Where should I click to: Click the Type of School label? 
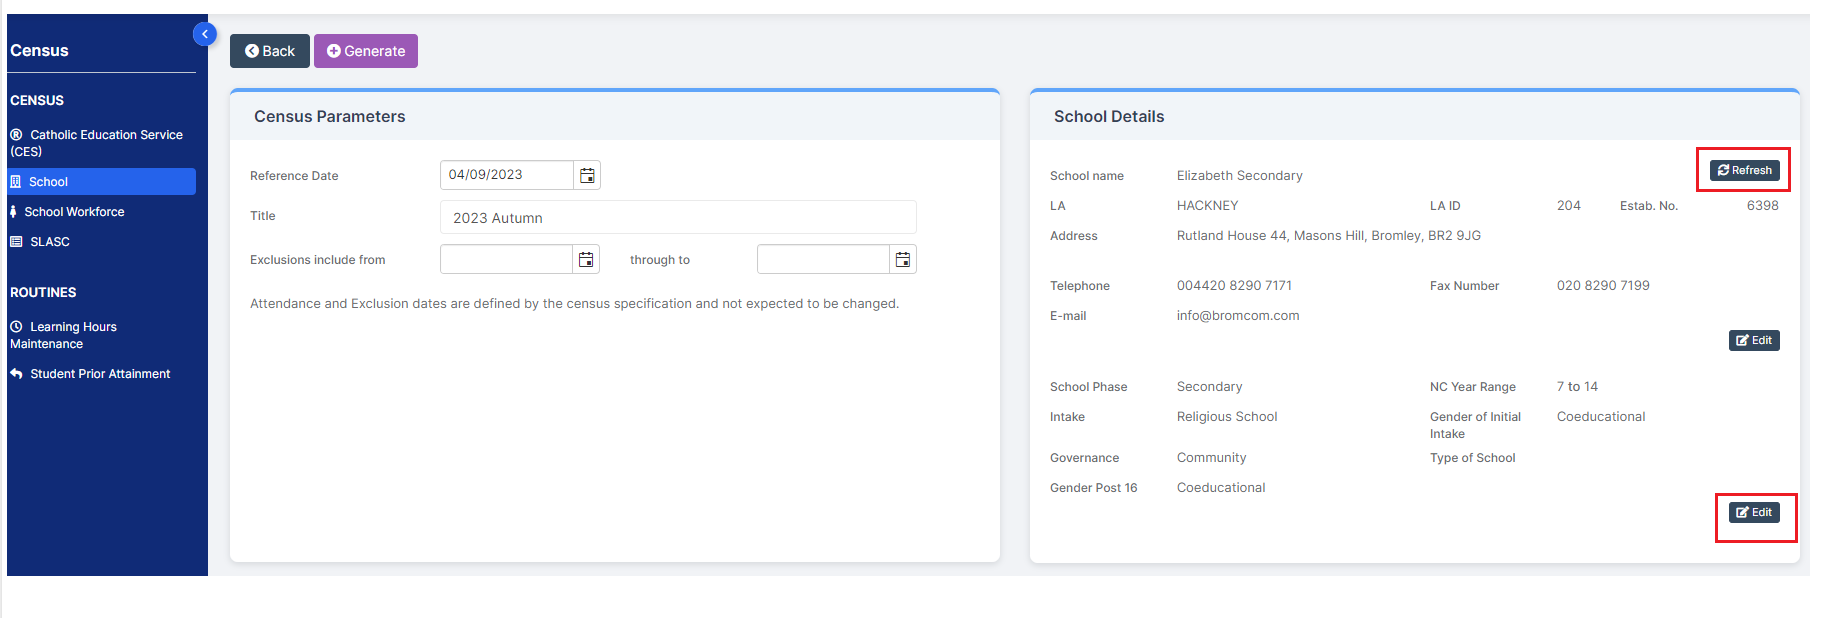pos(1472,457)
